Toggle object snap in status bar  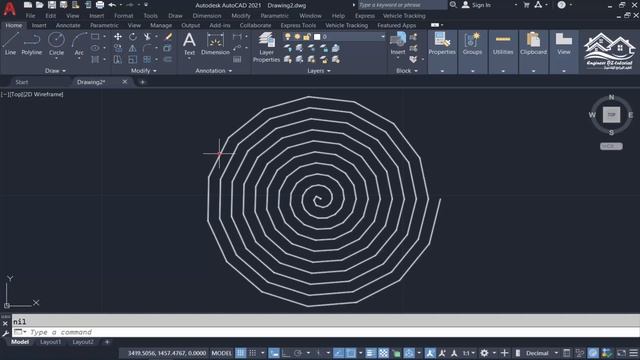pos(351,353)
